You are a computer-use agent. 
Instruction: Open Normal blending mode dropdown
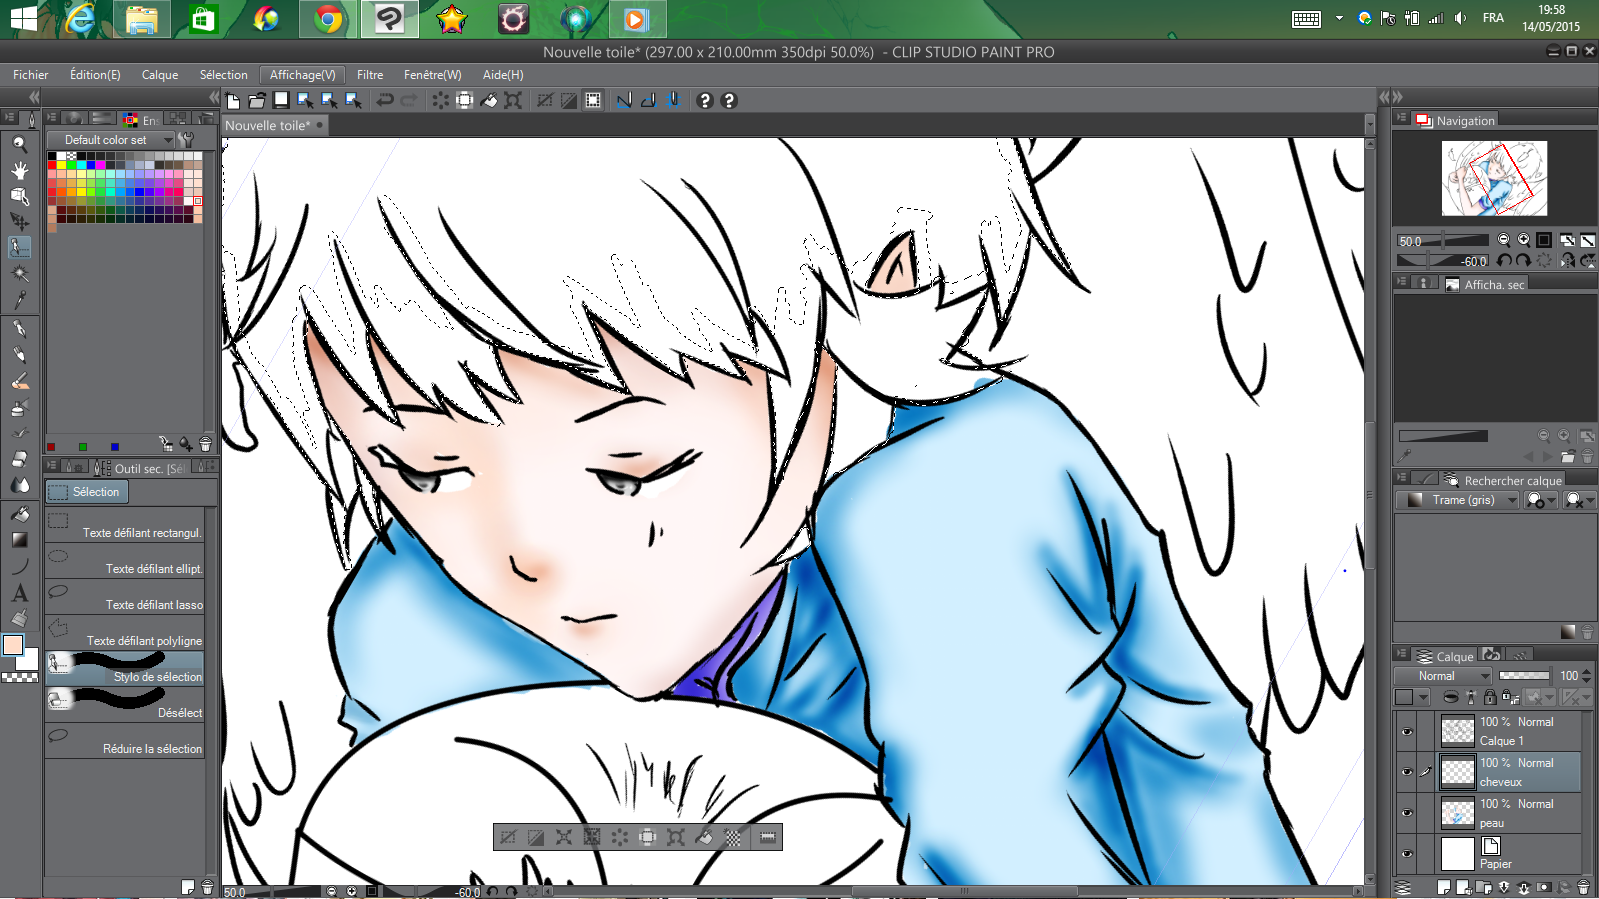(1444, 676)
